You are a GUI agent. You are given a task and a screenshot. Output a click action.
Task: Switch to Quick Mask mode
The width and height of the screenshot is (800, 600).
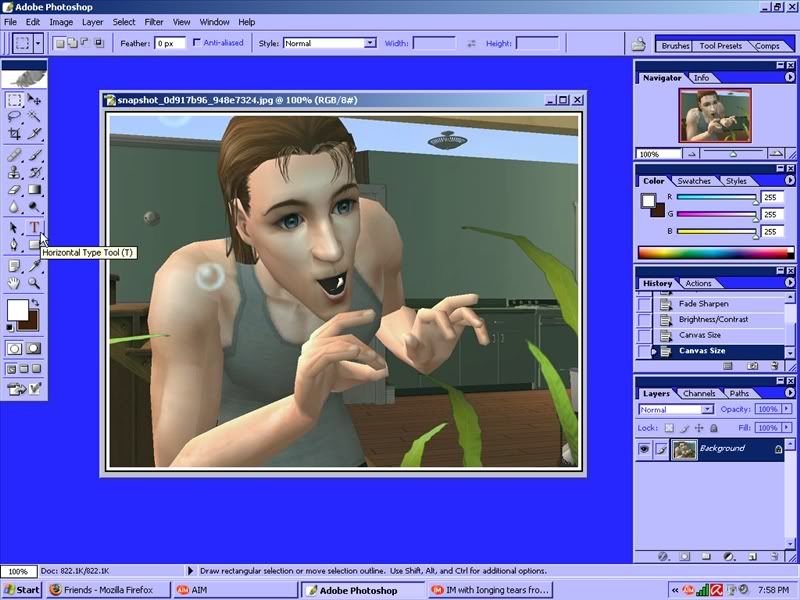tap(34, 348)
